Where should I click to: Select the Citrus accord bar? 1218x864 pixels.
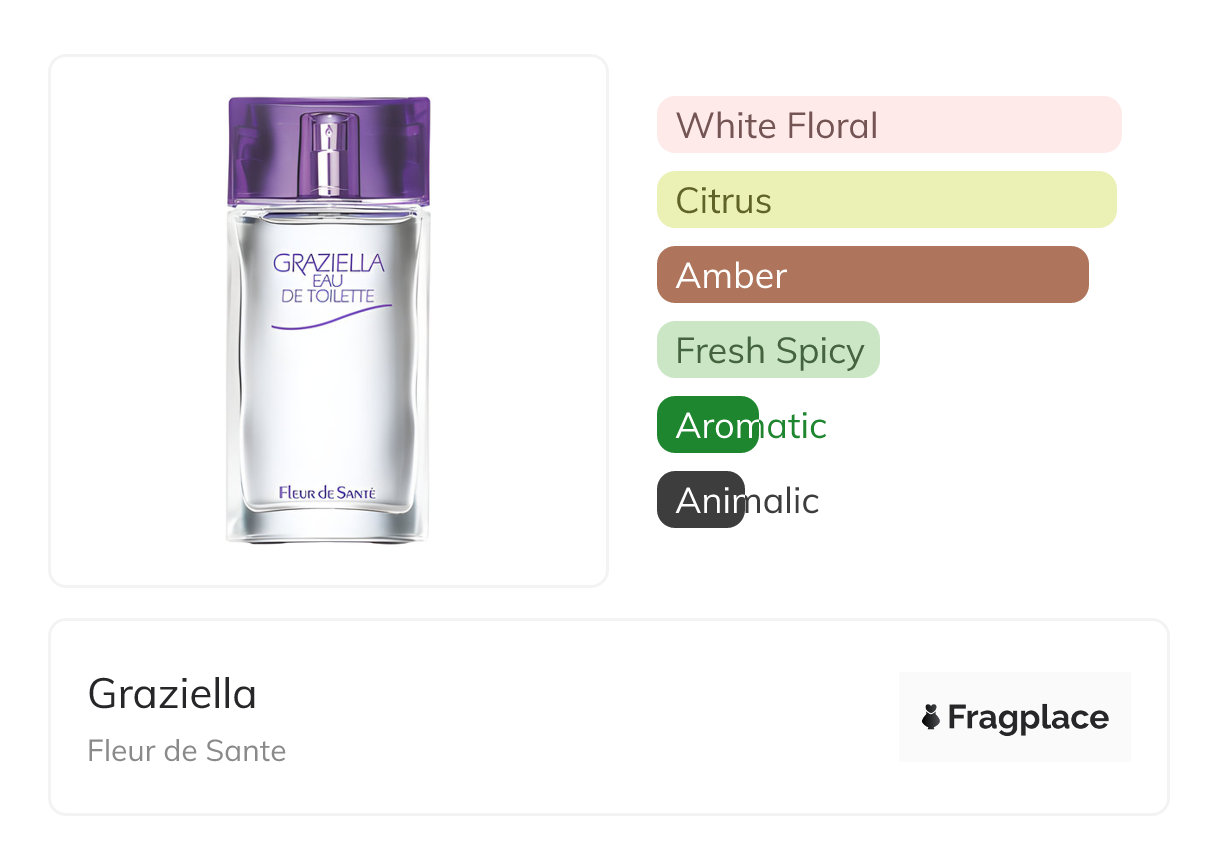886,200
